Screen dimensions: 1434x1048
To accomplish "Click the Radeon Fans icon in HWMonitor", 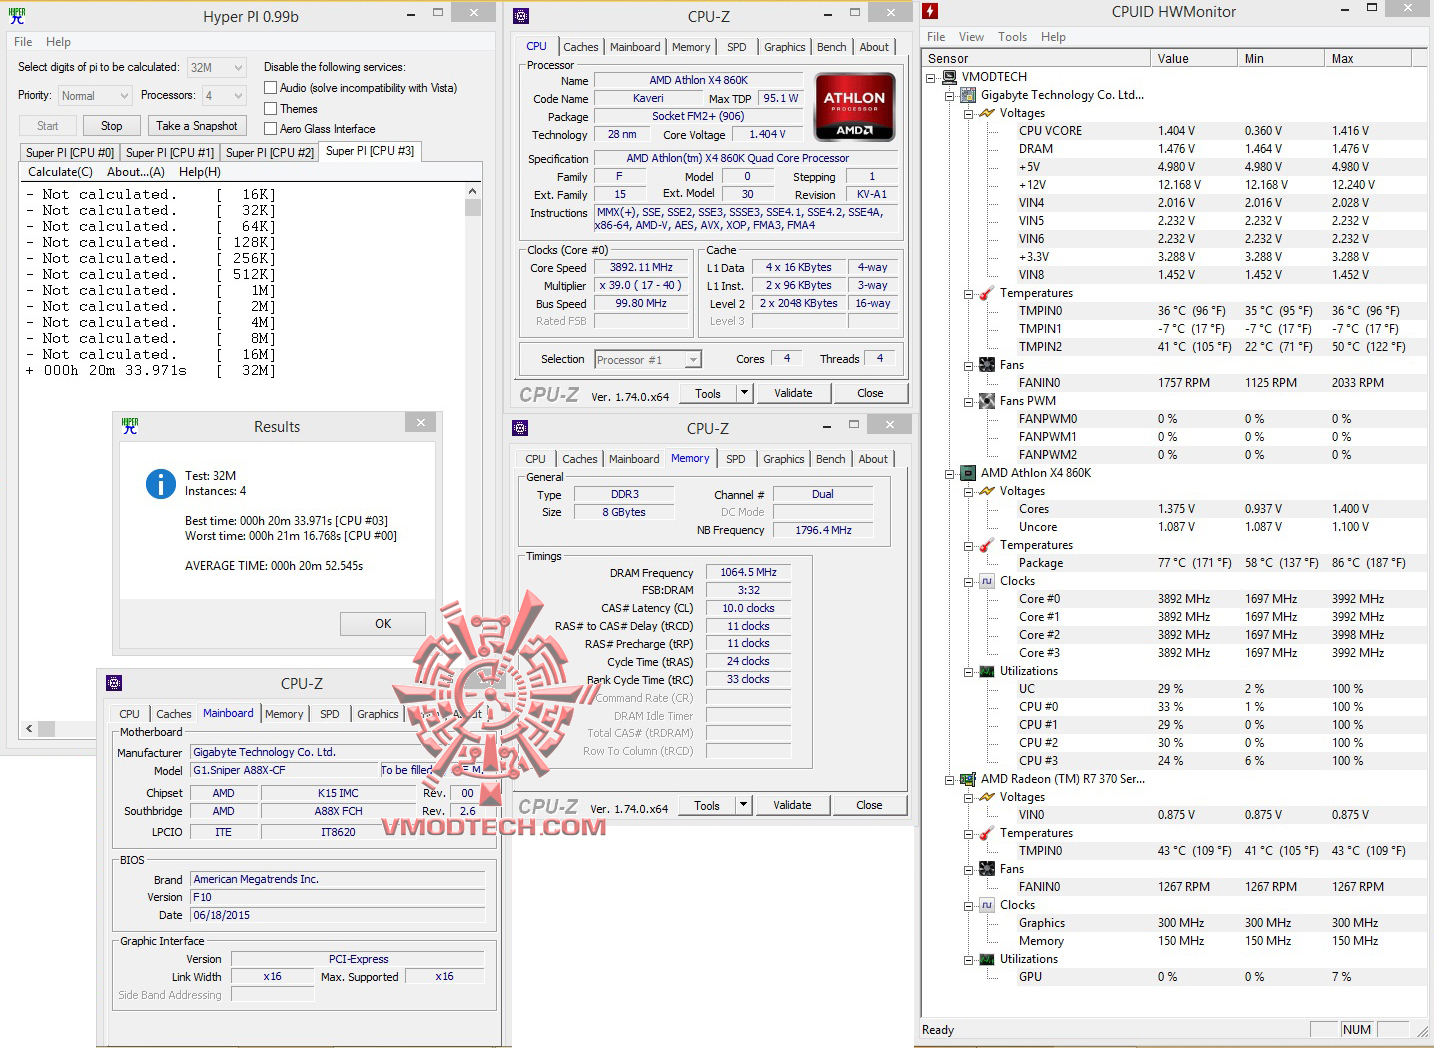I will tap(986, 869).
